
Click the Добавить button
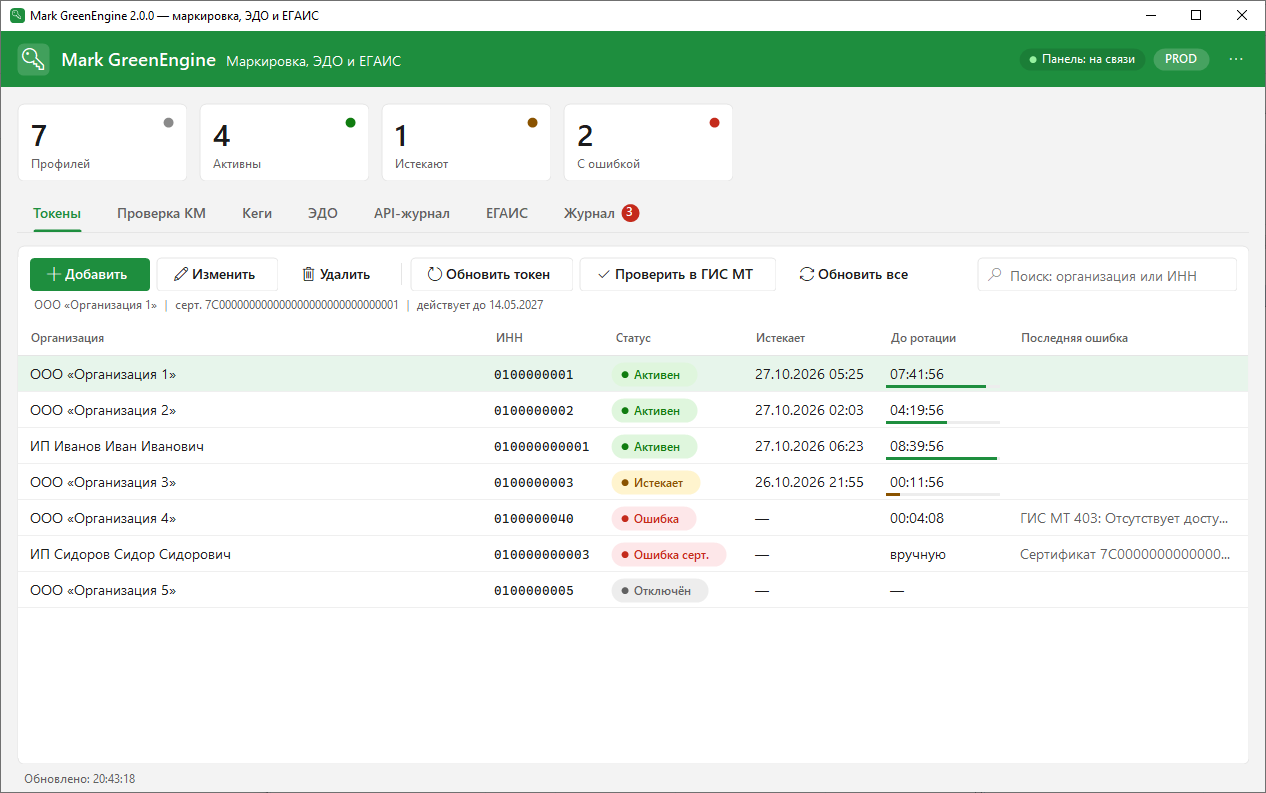click(x=90, y=274)
